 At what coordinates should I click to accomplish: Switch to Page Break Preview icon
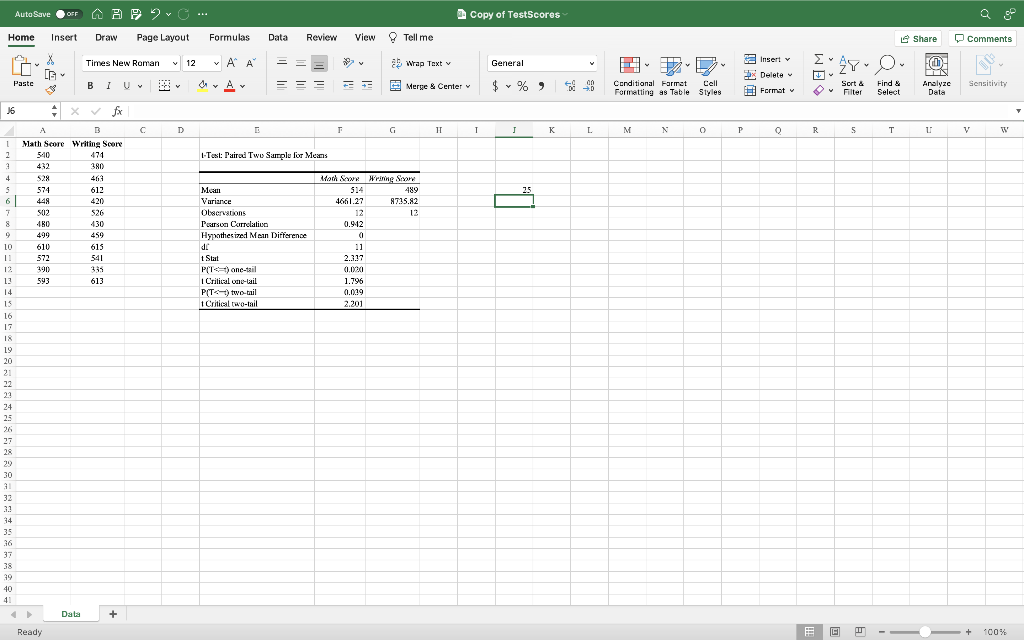[x=860, y=632]
